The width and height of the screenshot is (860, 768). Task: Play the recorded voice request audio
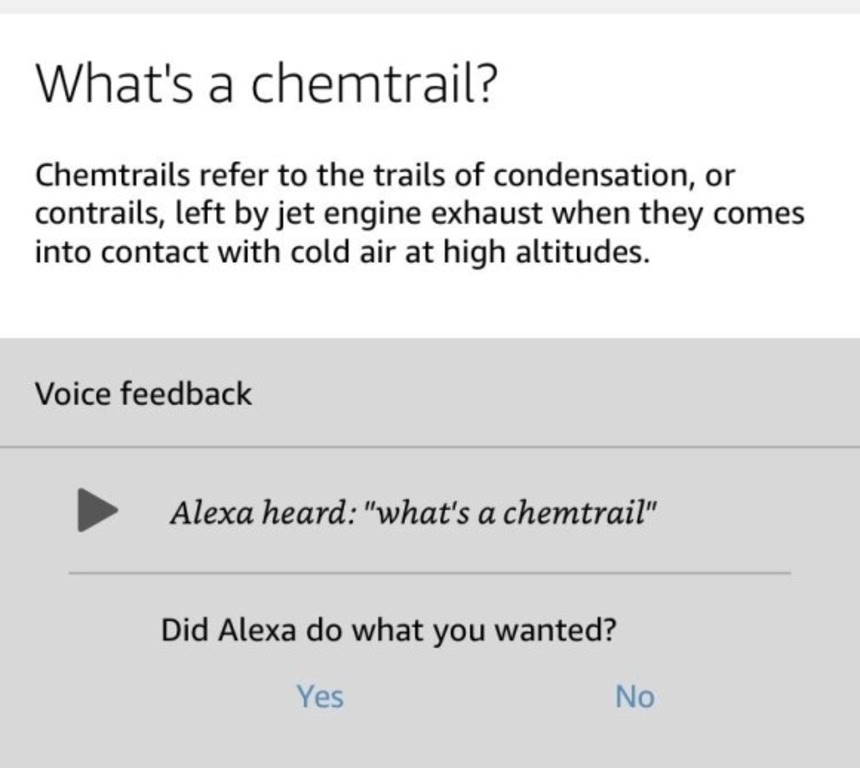(x=99, y=512)
